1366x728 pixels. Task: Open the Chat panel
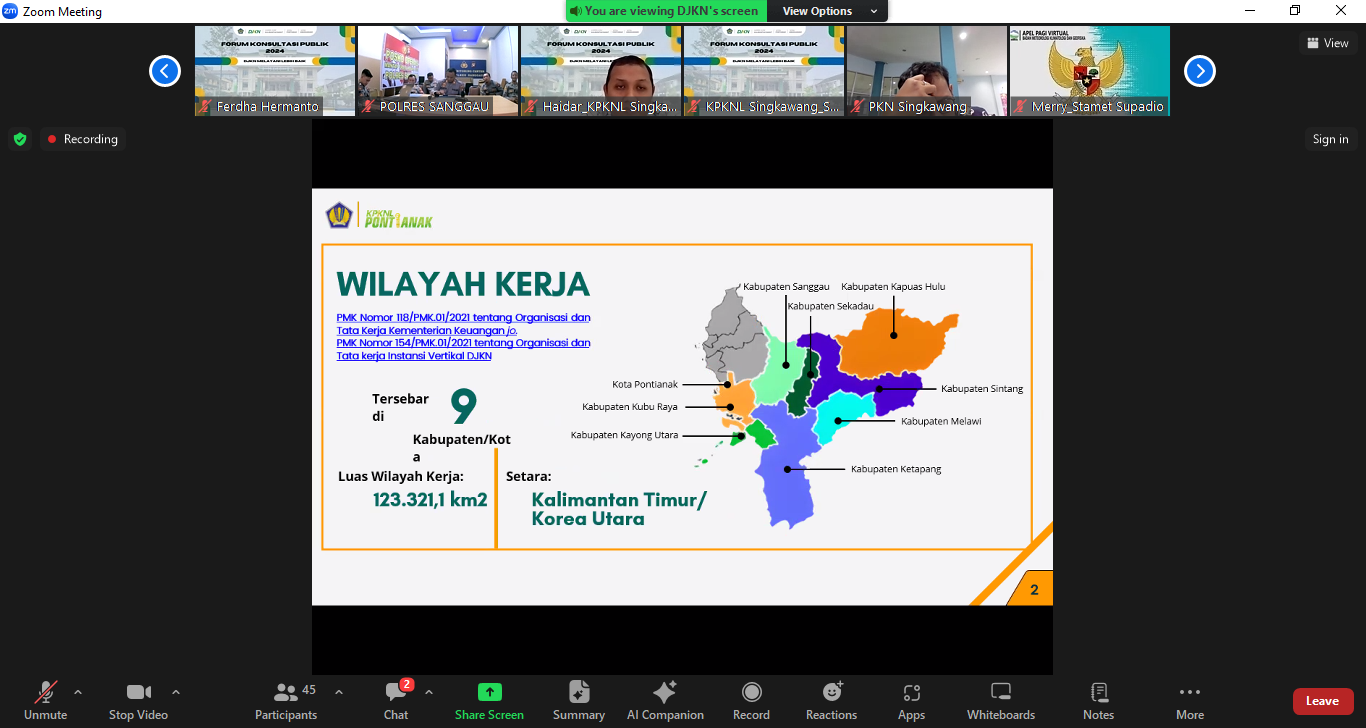coord(396,700)
